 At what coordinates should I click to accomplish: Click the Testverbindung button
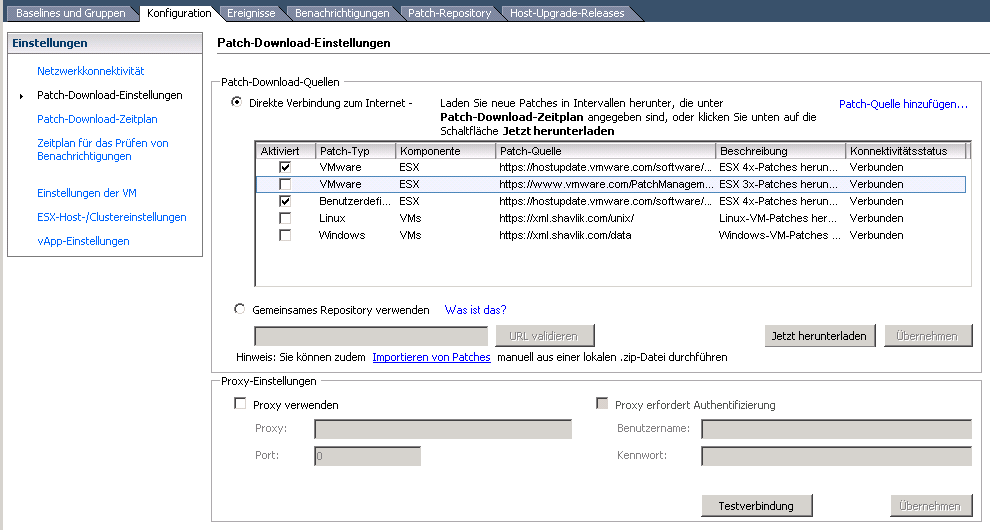point(756,506)
